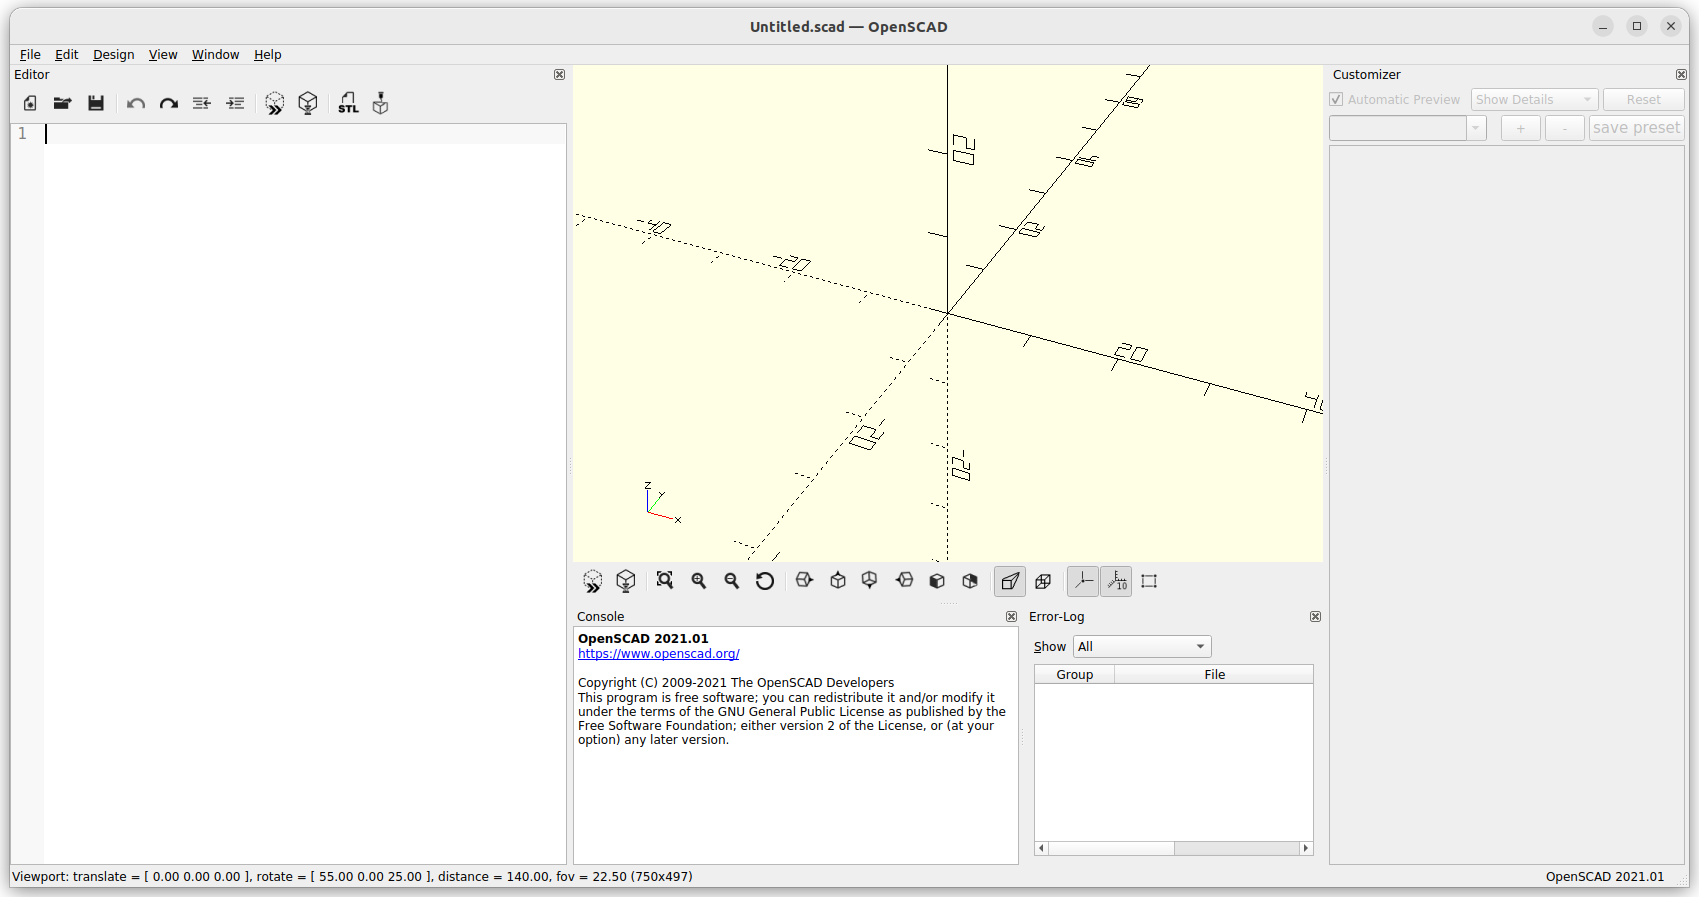Open the File menu

pos(30,55)
